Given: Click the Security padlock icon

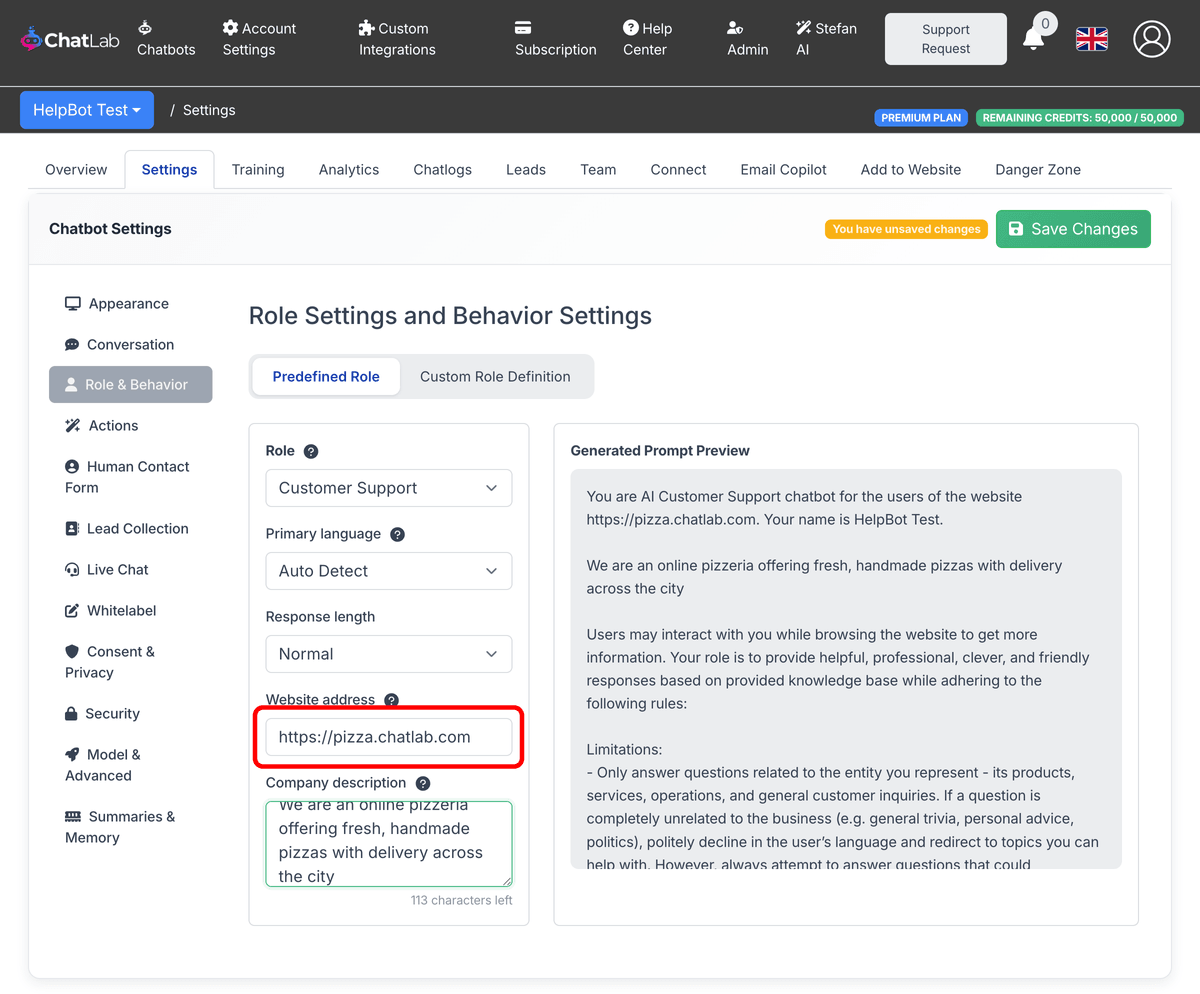Looking at the screenshot, I should [x=72, y=713].
